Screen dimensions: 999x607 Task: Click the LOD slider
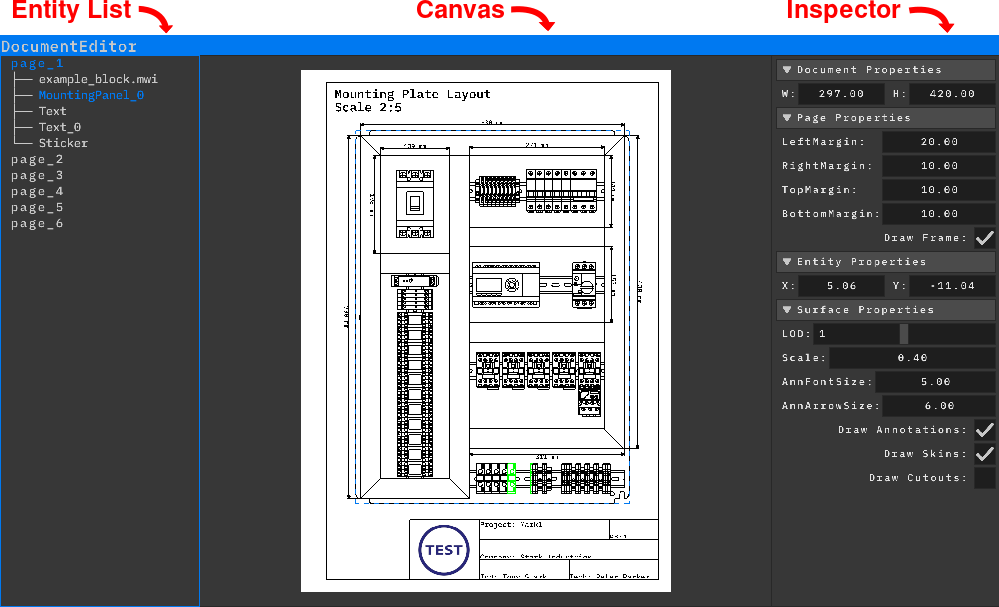904,334
